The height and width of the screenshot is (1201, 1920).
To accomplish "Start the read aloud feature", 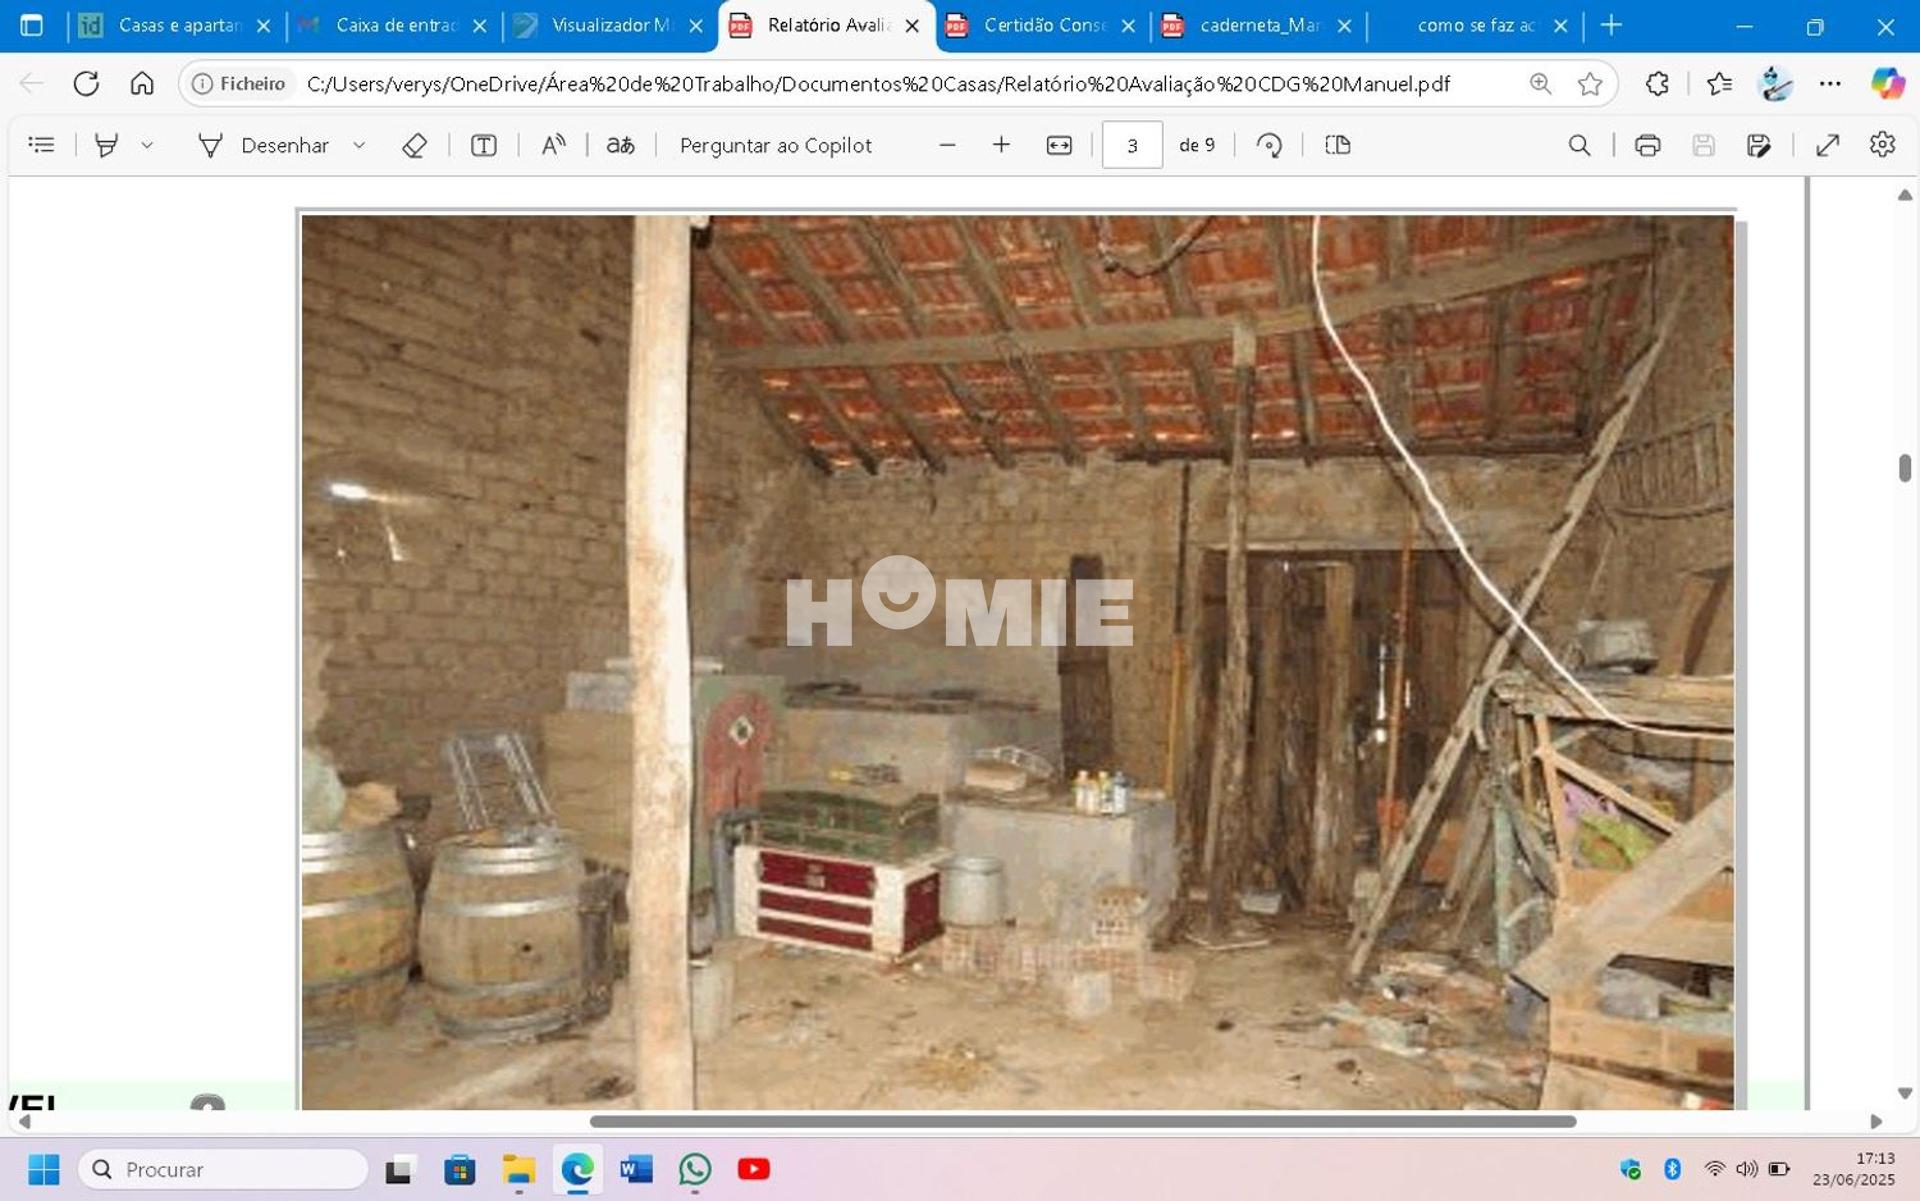I will click(x=553, y=145).
